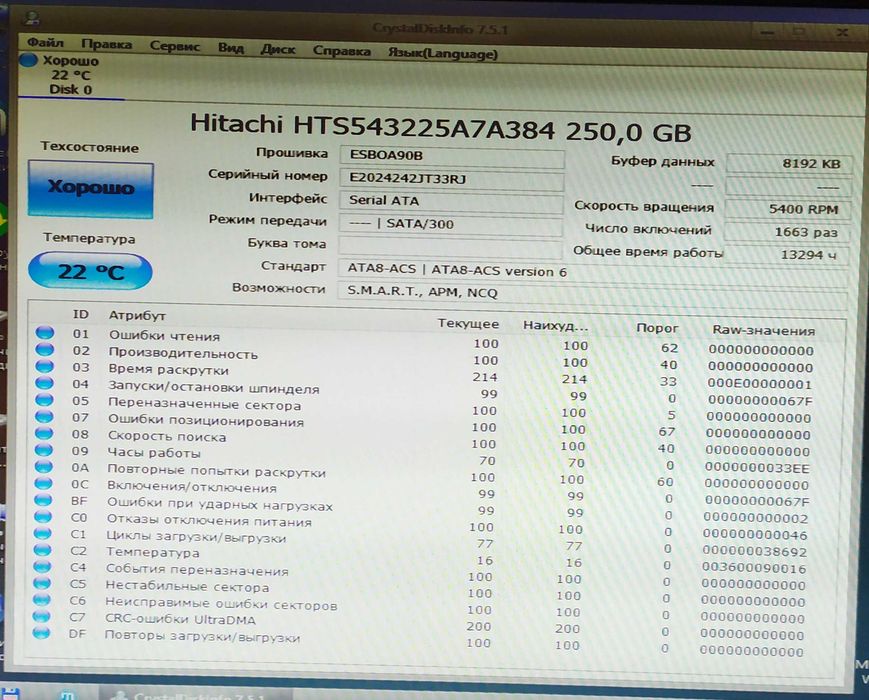Select the Часы работы attribute name
This screenshot has height=700, width=869.
[154, 453]
